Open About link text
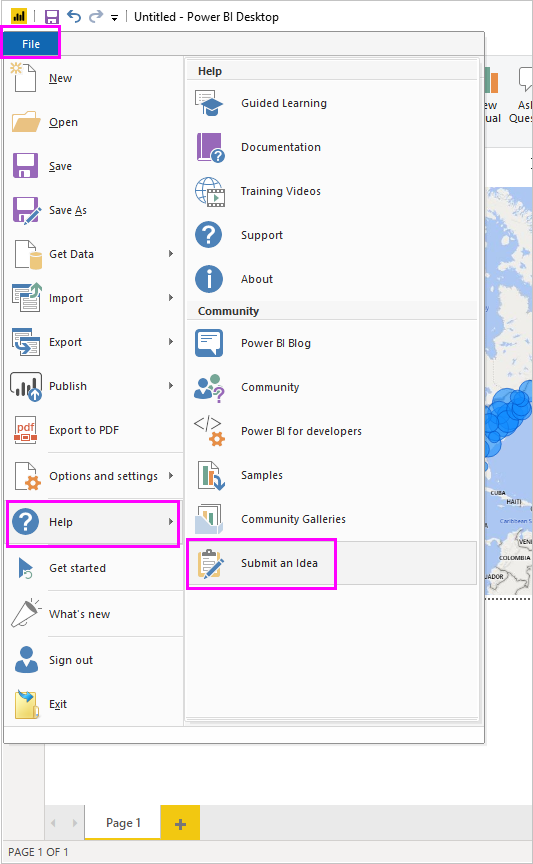This screenshot has width=533, height=864. (257, 279)
